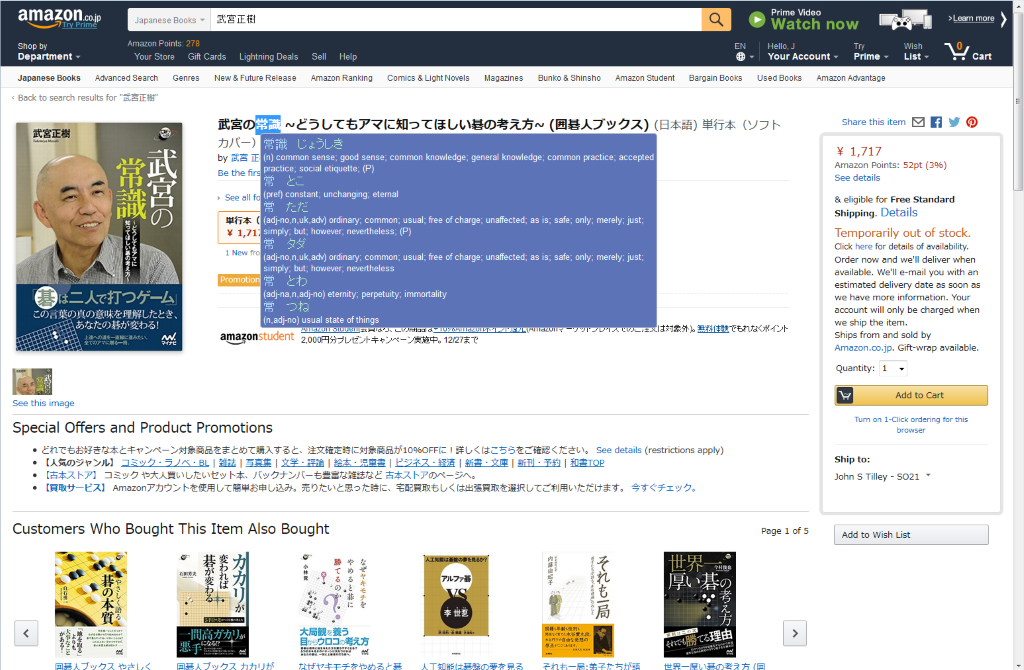The width and height of the screenshot is (1024, 670).
Task: Open the Japanese Books search category dropdown
Action: [x=166, y=19]
